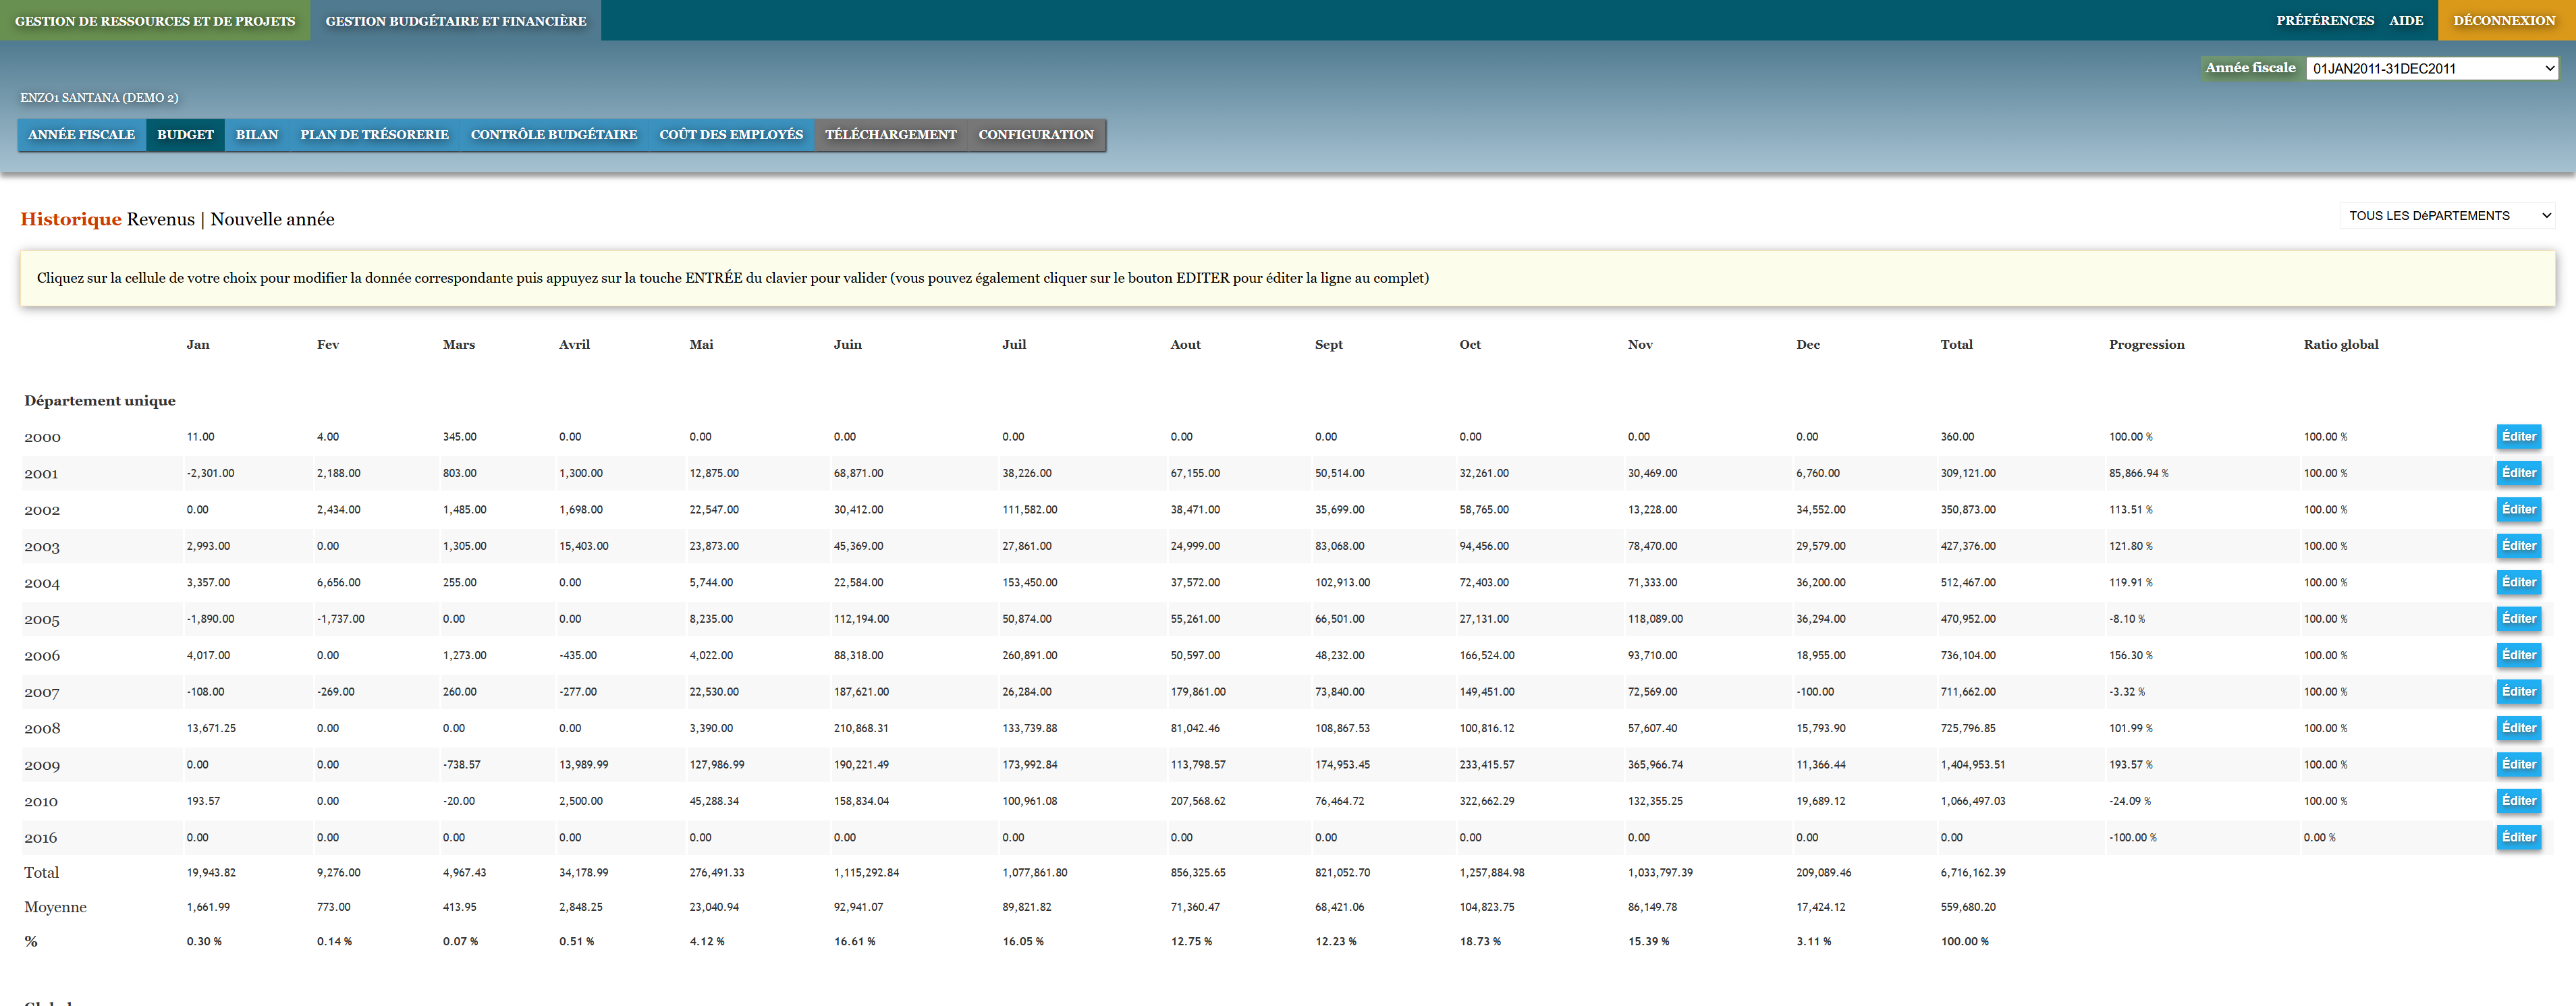Click the 2001 January cell value -2,301.00

(210, 474)
